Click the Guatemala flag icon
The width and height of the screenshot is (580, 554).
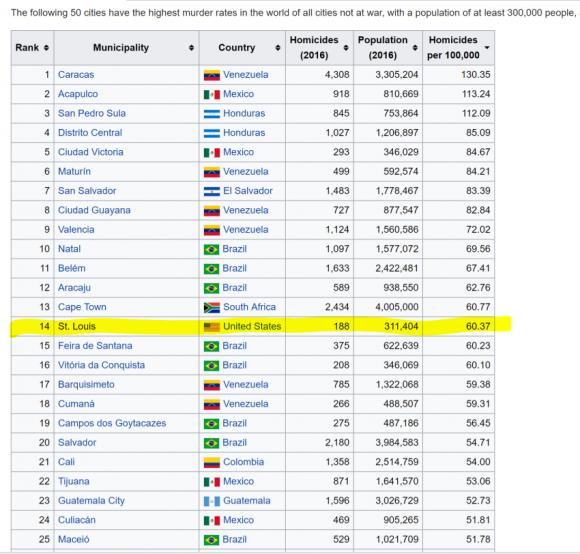pyautogui.click(x=212, y=501)
